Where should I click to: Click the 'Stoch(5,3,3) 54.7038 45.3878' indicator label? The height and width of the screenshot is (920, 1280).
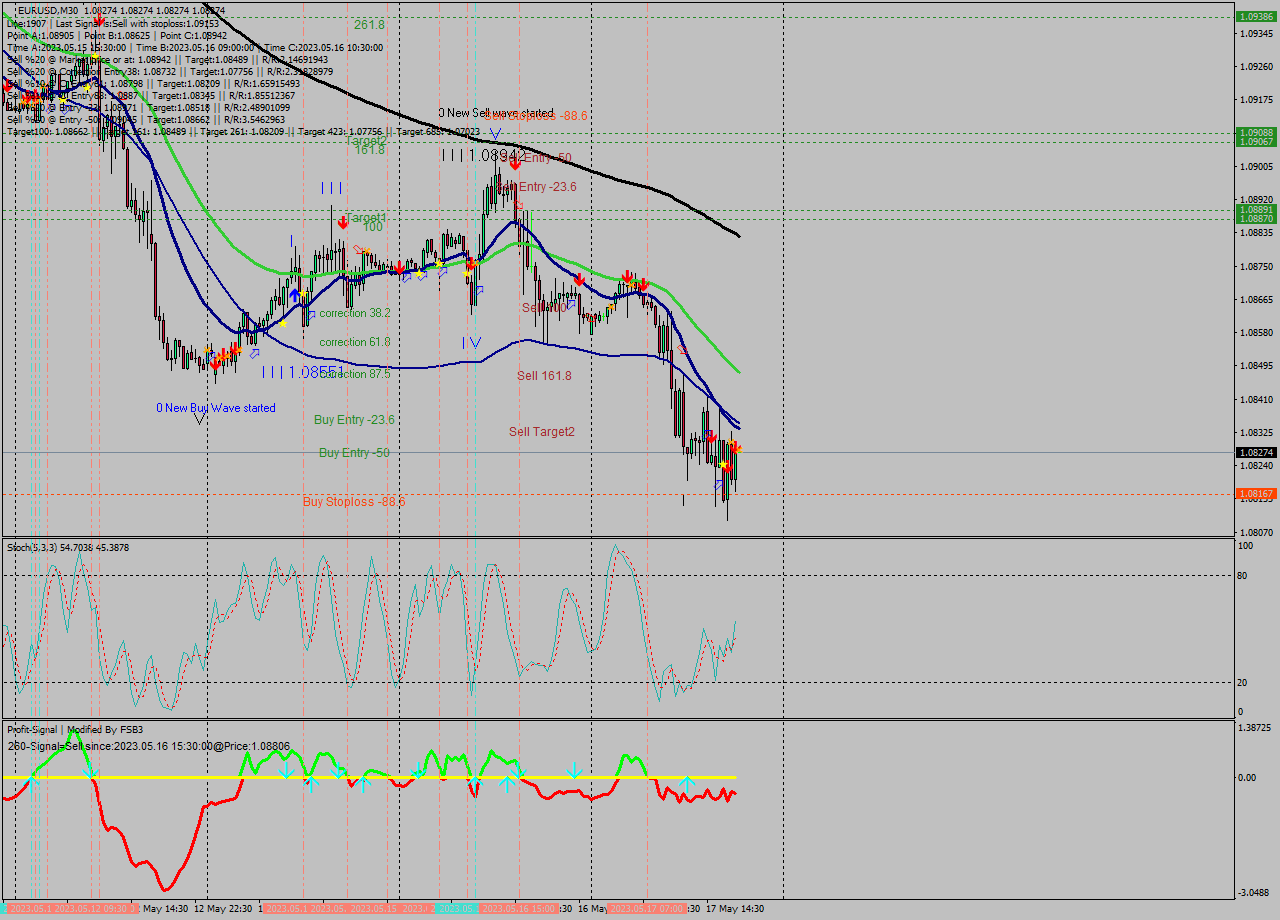pos(68,548)
